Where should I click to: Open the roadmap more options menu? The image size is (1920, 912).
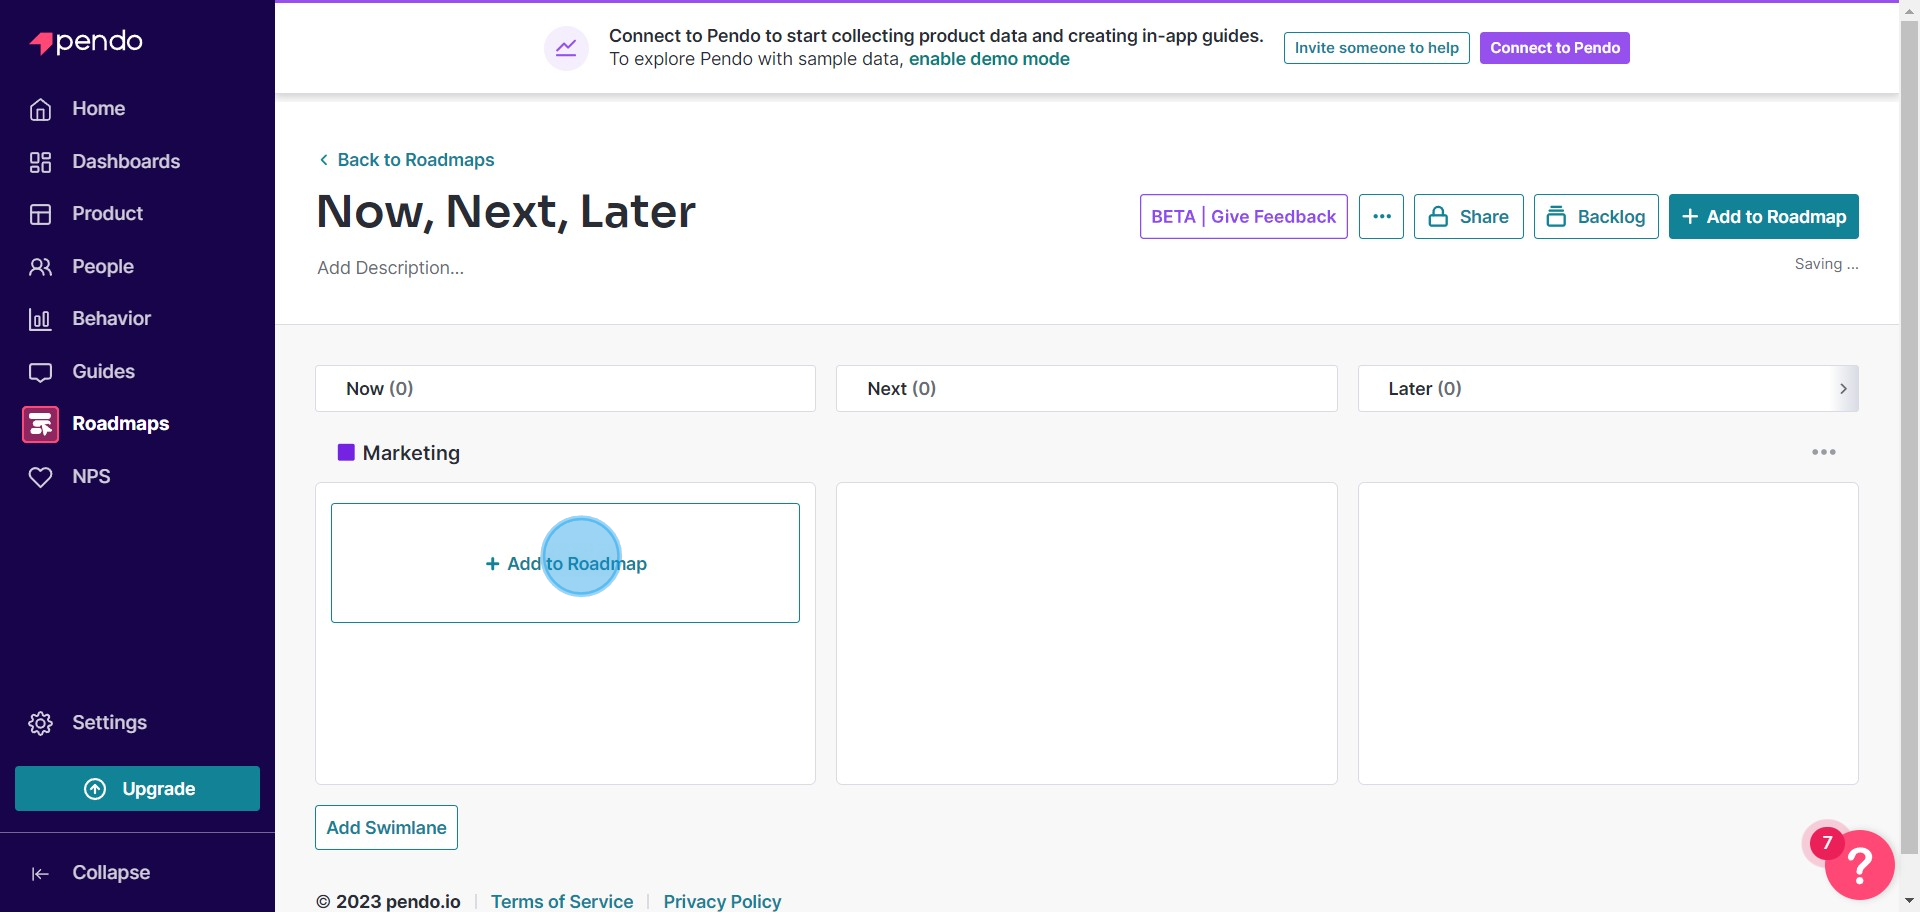click(x=1381, y=217)
